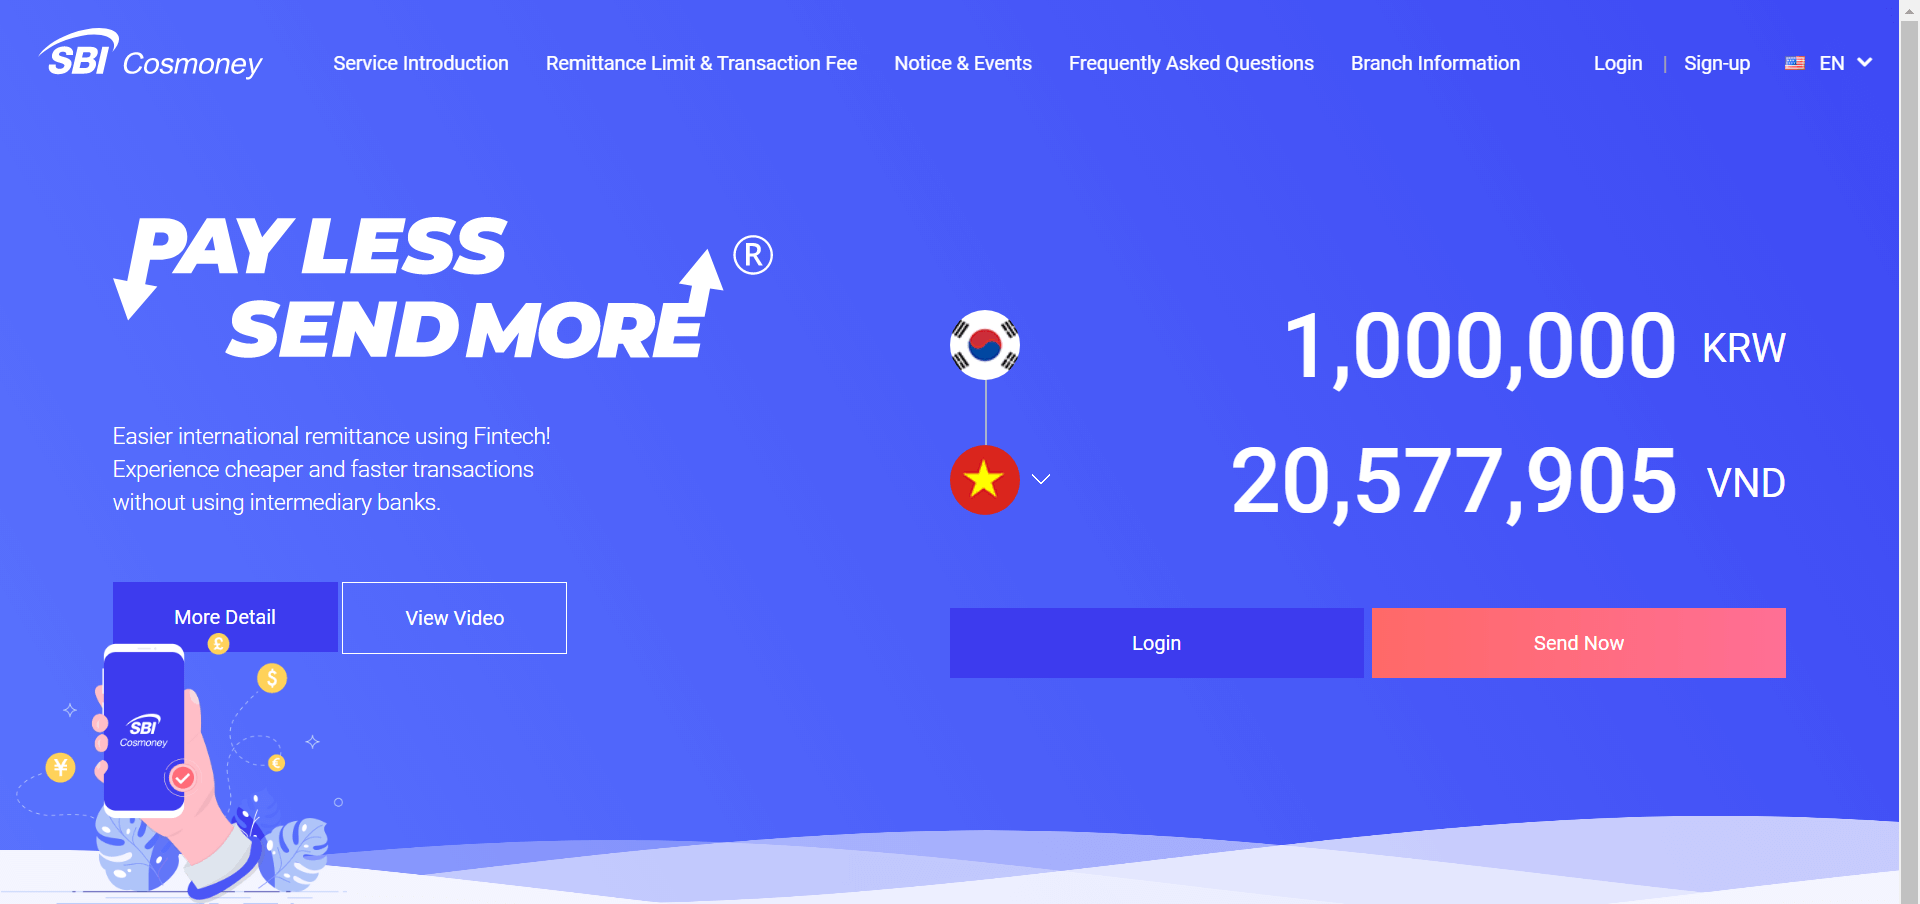Open Remittance Limit & Transaction Fee
This screenshot has width=1920, height=904.
(x=700, y=62)
